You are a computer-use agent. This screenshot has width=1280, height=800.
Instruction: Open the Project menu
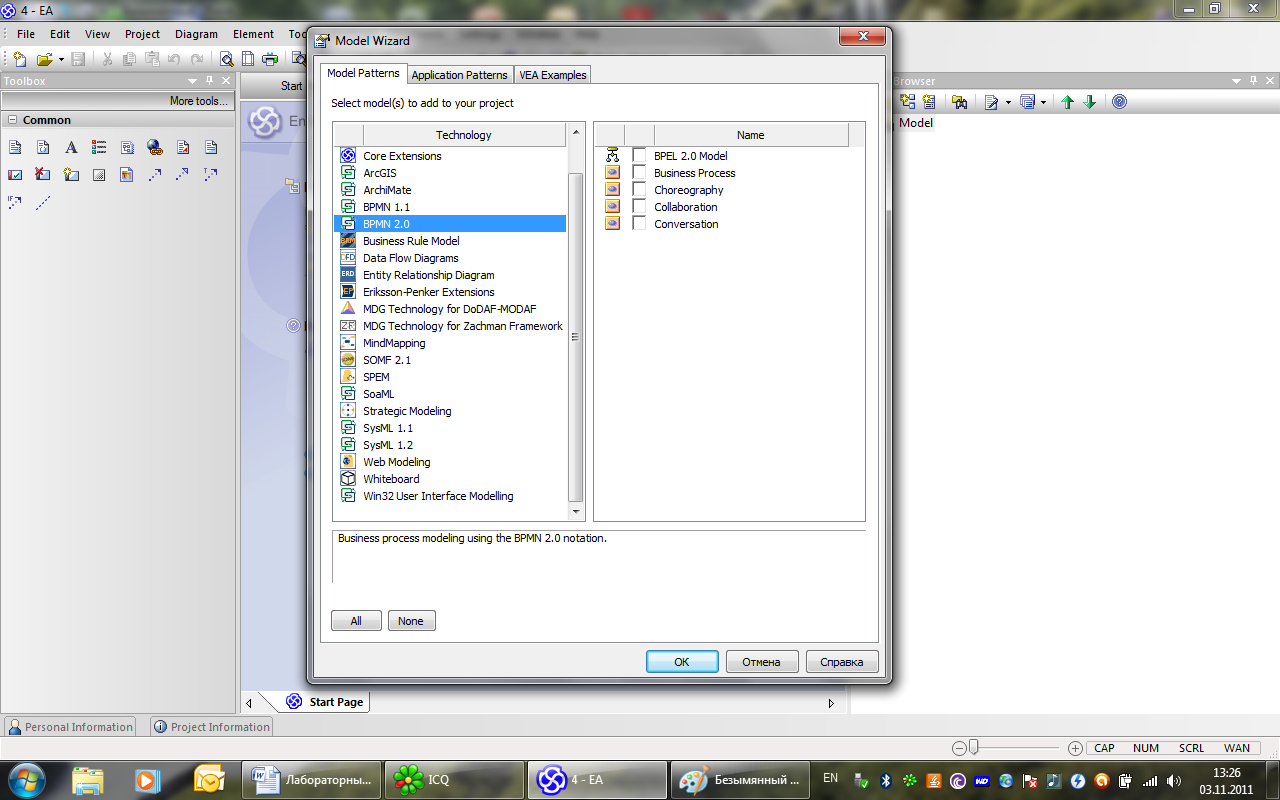click(142, 34)
